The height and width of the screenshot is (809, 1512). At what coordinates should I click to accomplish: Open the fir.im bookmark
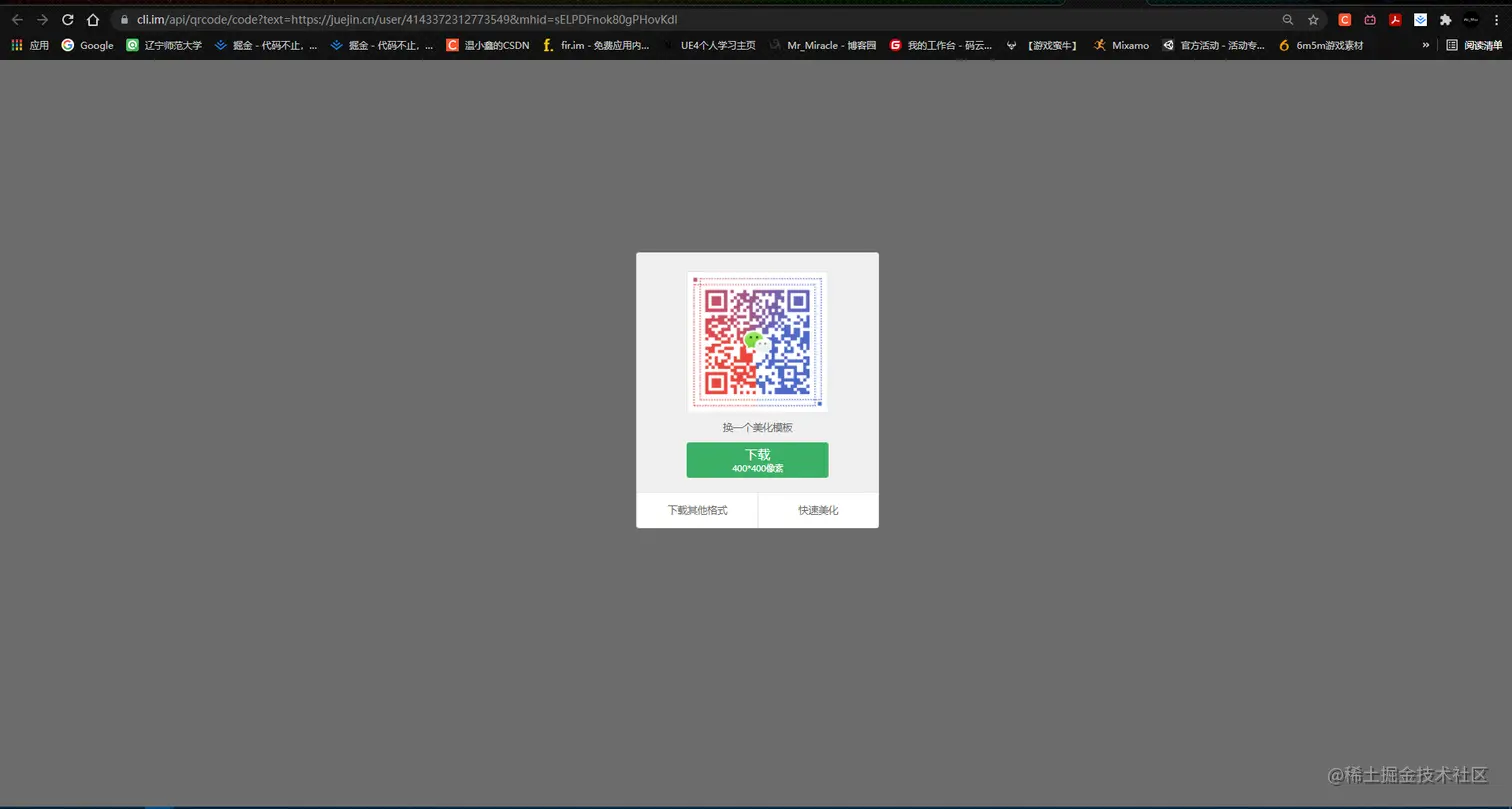(x=598, y=45)
